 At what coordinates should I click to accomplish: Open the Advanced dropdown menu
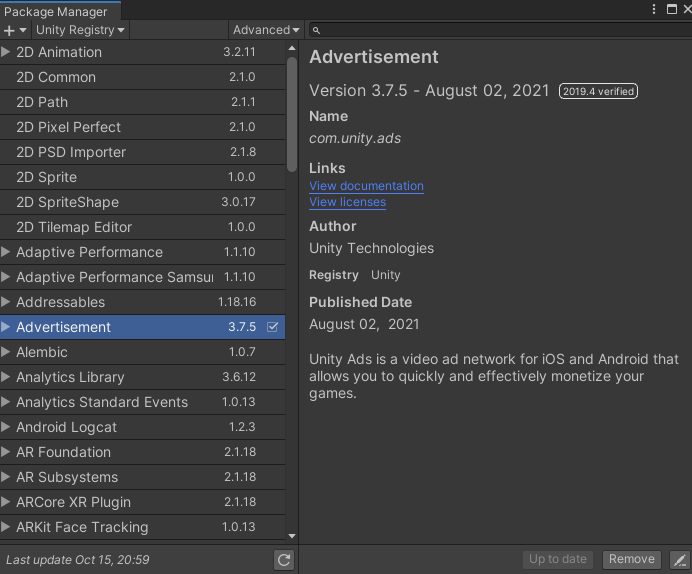(x=266, y=30)
